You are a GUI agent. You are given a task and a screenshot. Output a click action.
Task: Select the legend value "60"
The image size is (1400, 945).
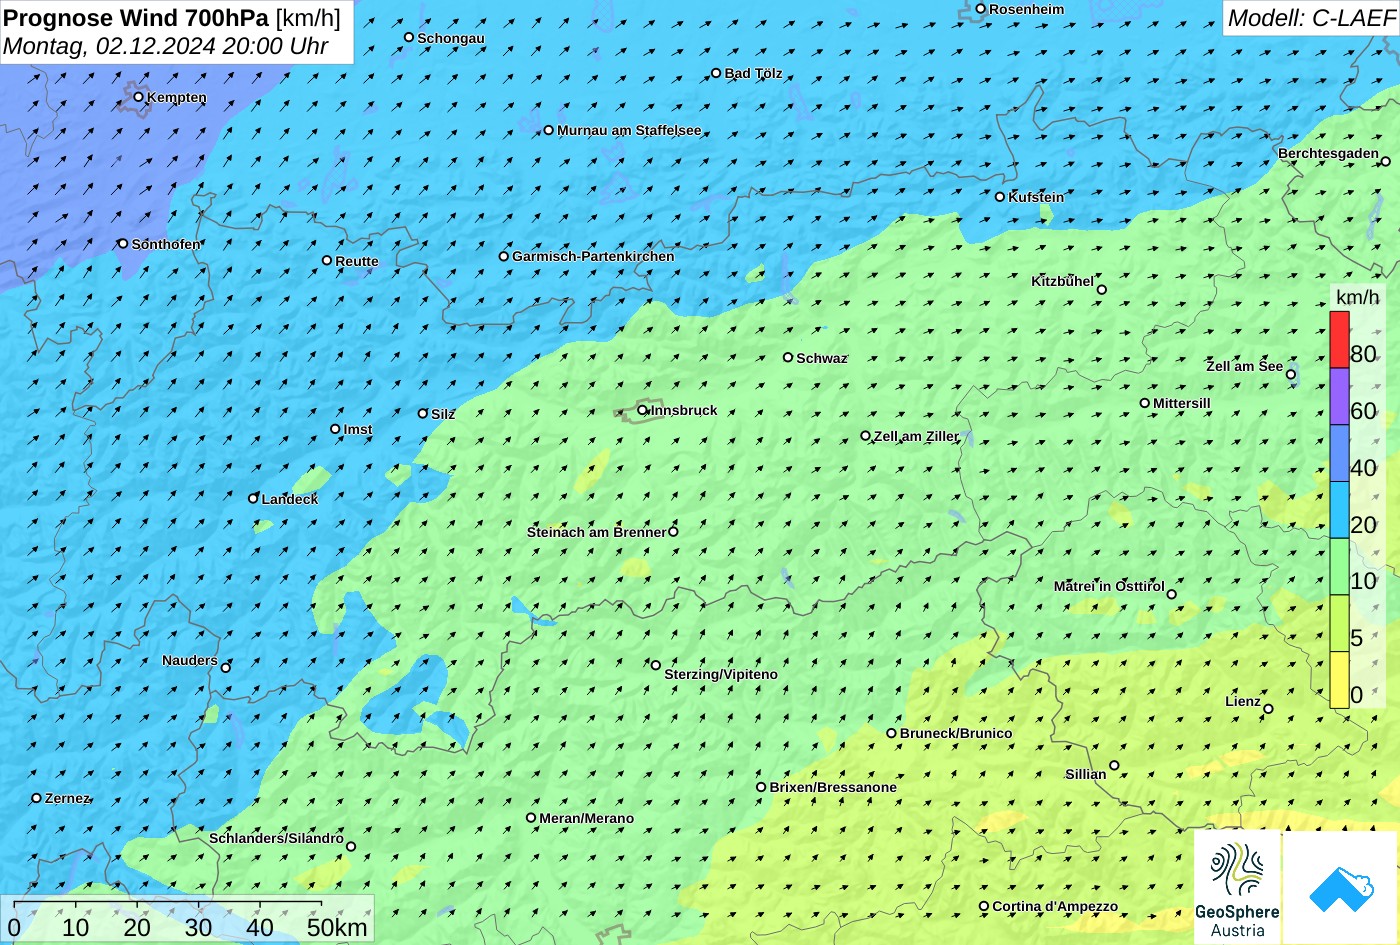(1363, 410)
